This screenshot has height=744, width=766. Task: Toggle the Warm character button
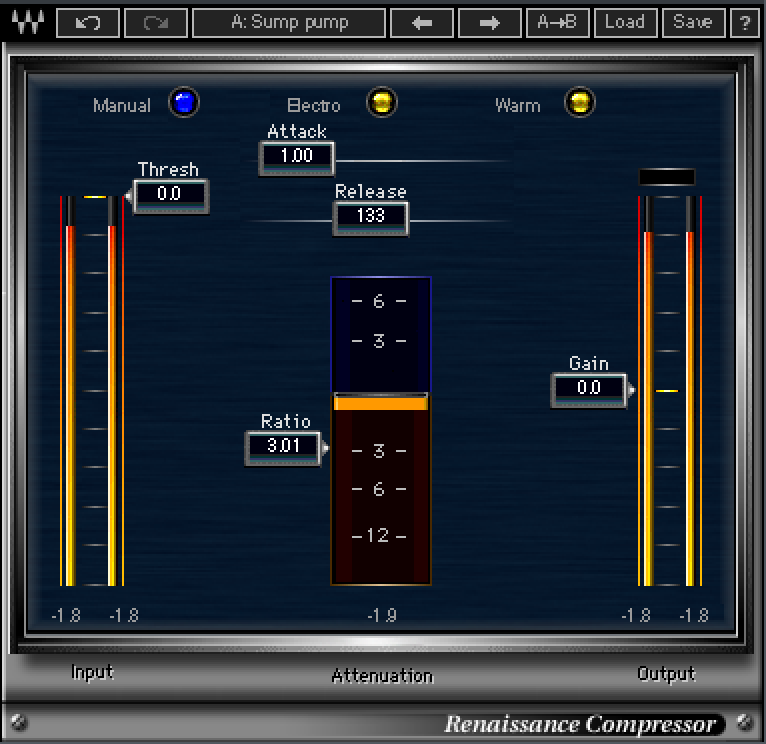tap(580, 103)
